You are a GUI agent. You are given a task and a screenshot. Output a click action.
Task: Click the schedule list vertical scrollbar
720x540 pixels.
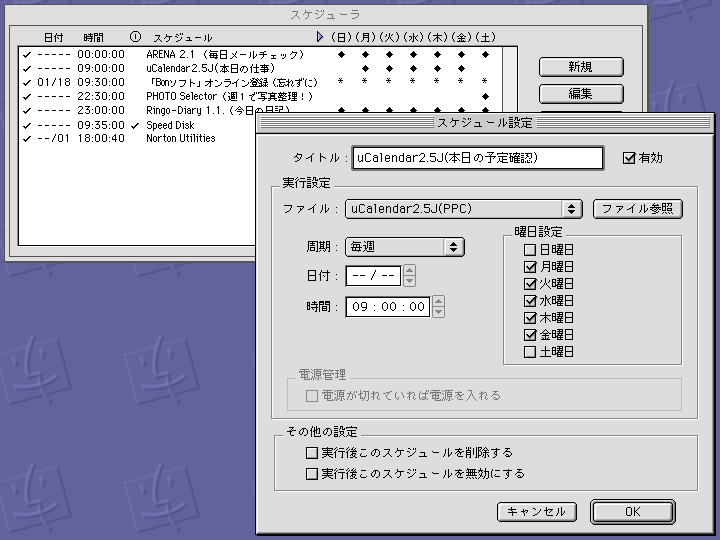pos(510,79)
